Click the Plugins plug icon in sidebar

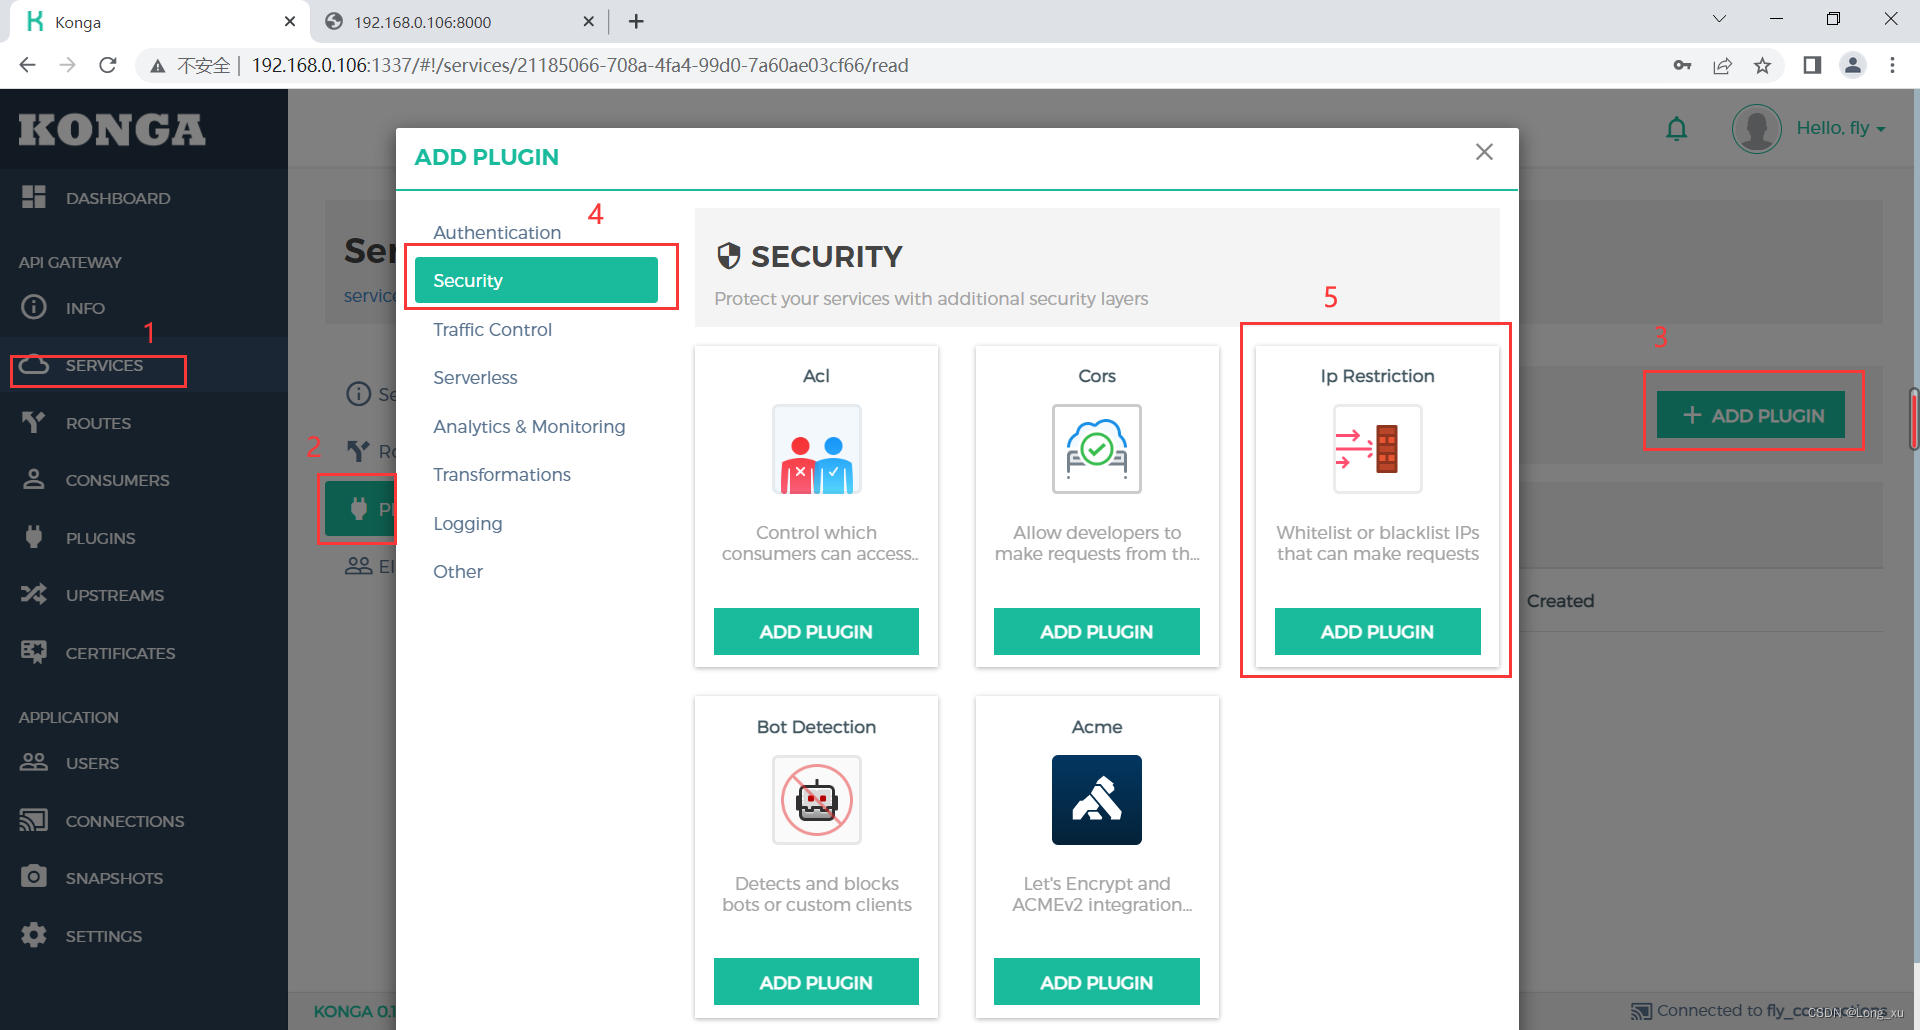coord(34,537)
